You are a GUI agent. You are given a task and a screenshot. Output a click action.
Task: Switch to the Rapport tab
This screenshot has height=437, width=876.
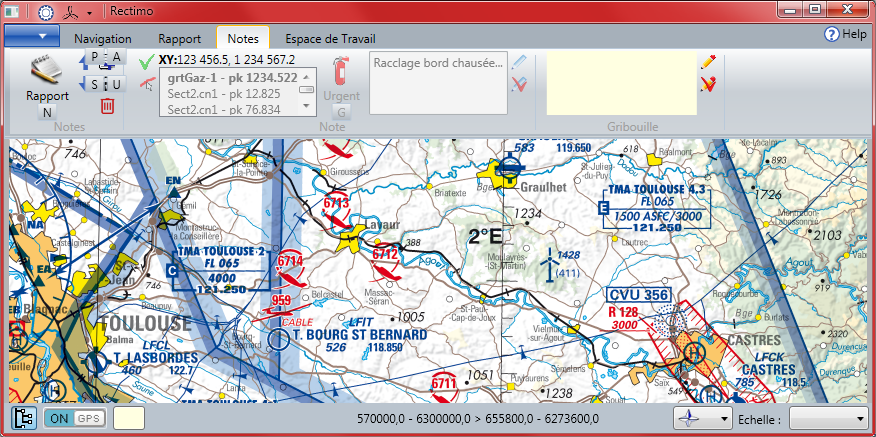[179, 39]
